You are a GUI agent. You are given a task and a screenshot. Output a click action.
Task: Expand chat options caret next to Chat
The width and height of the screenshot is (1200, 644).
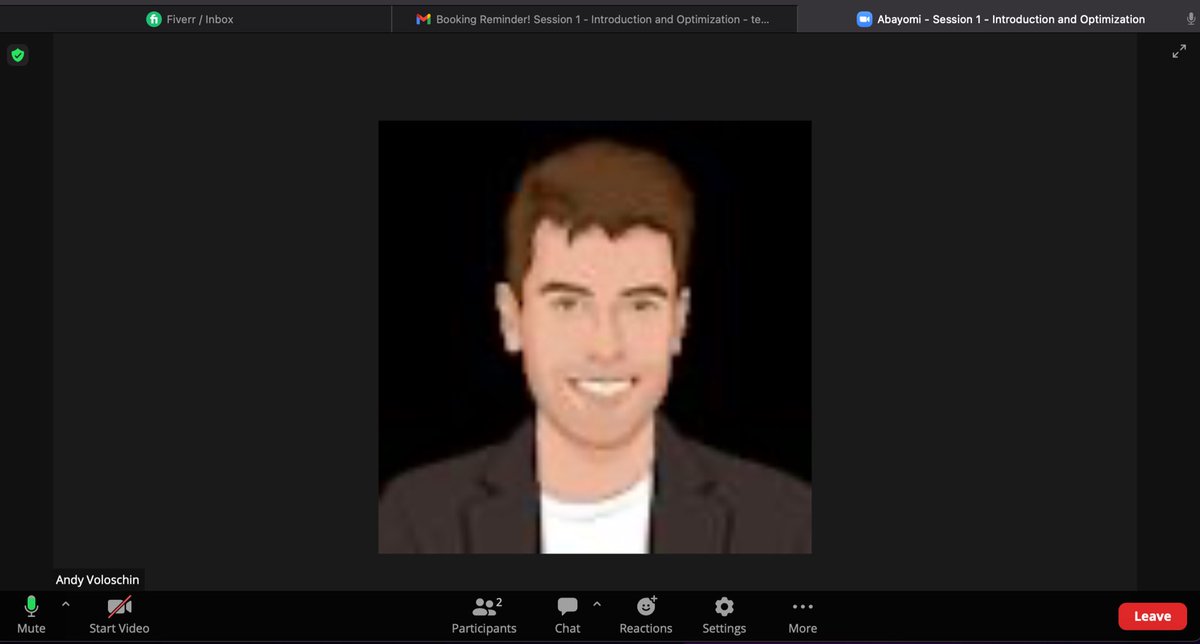click(597, 604)
